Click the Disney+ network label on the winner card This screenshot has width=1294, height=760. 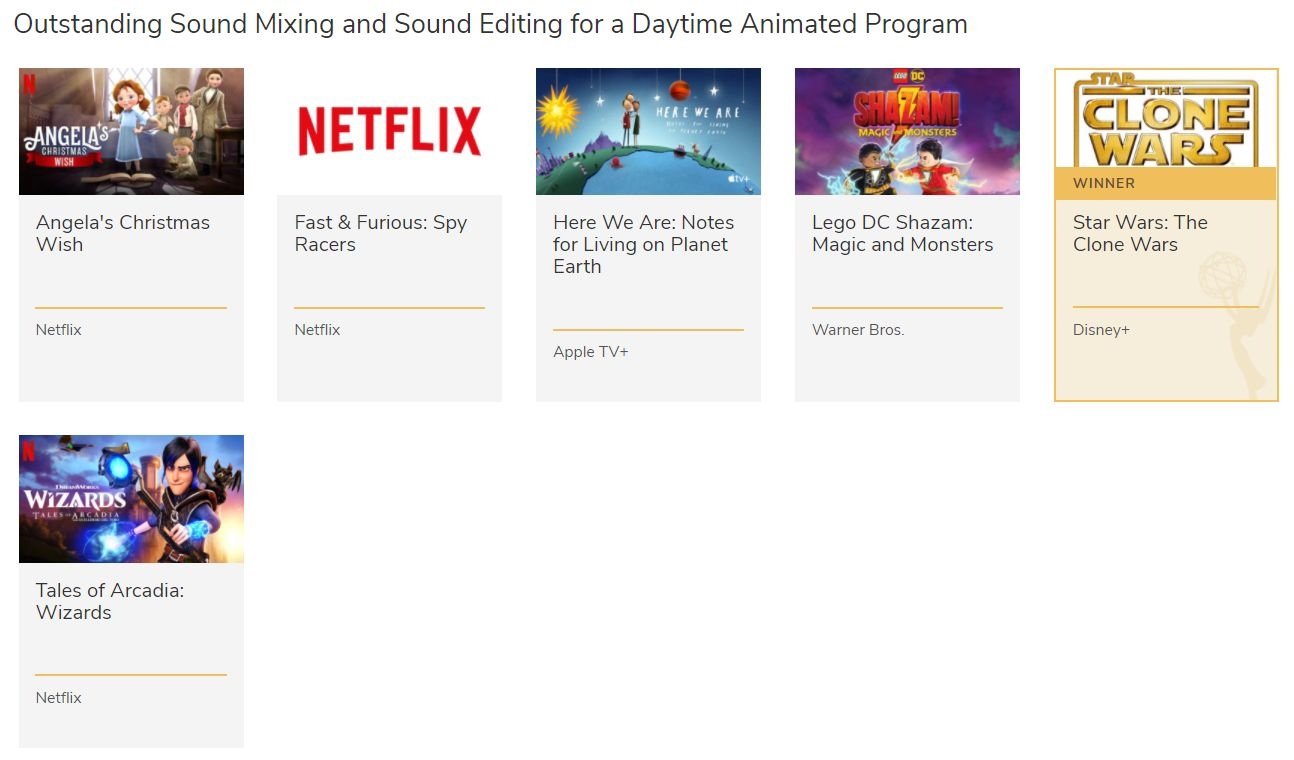pos(1101,329)
